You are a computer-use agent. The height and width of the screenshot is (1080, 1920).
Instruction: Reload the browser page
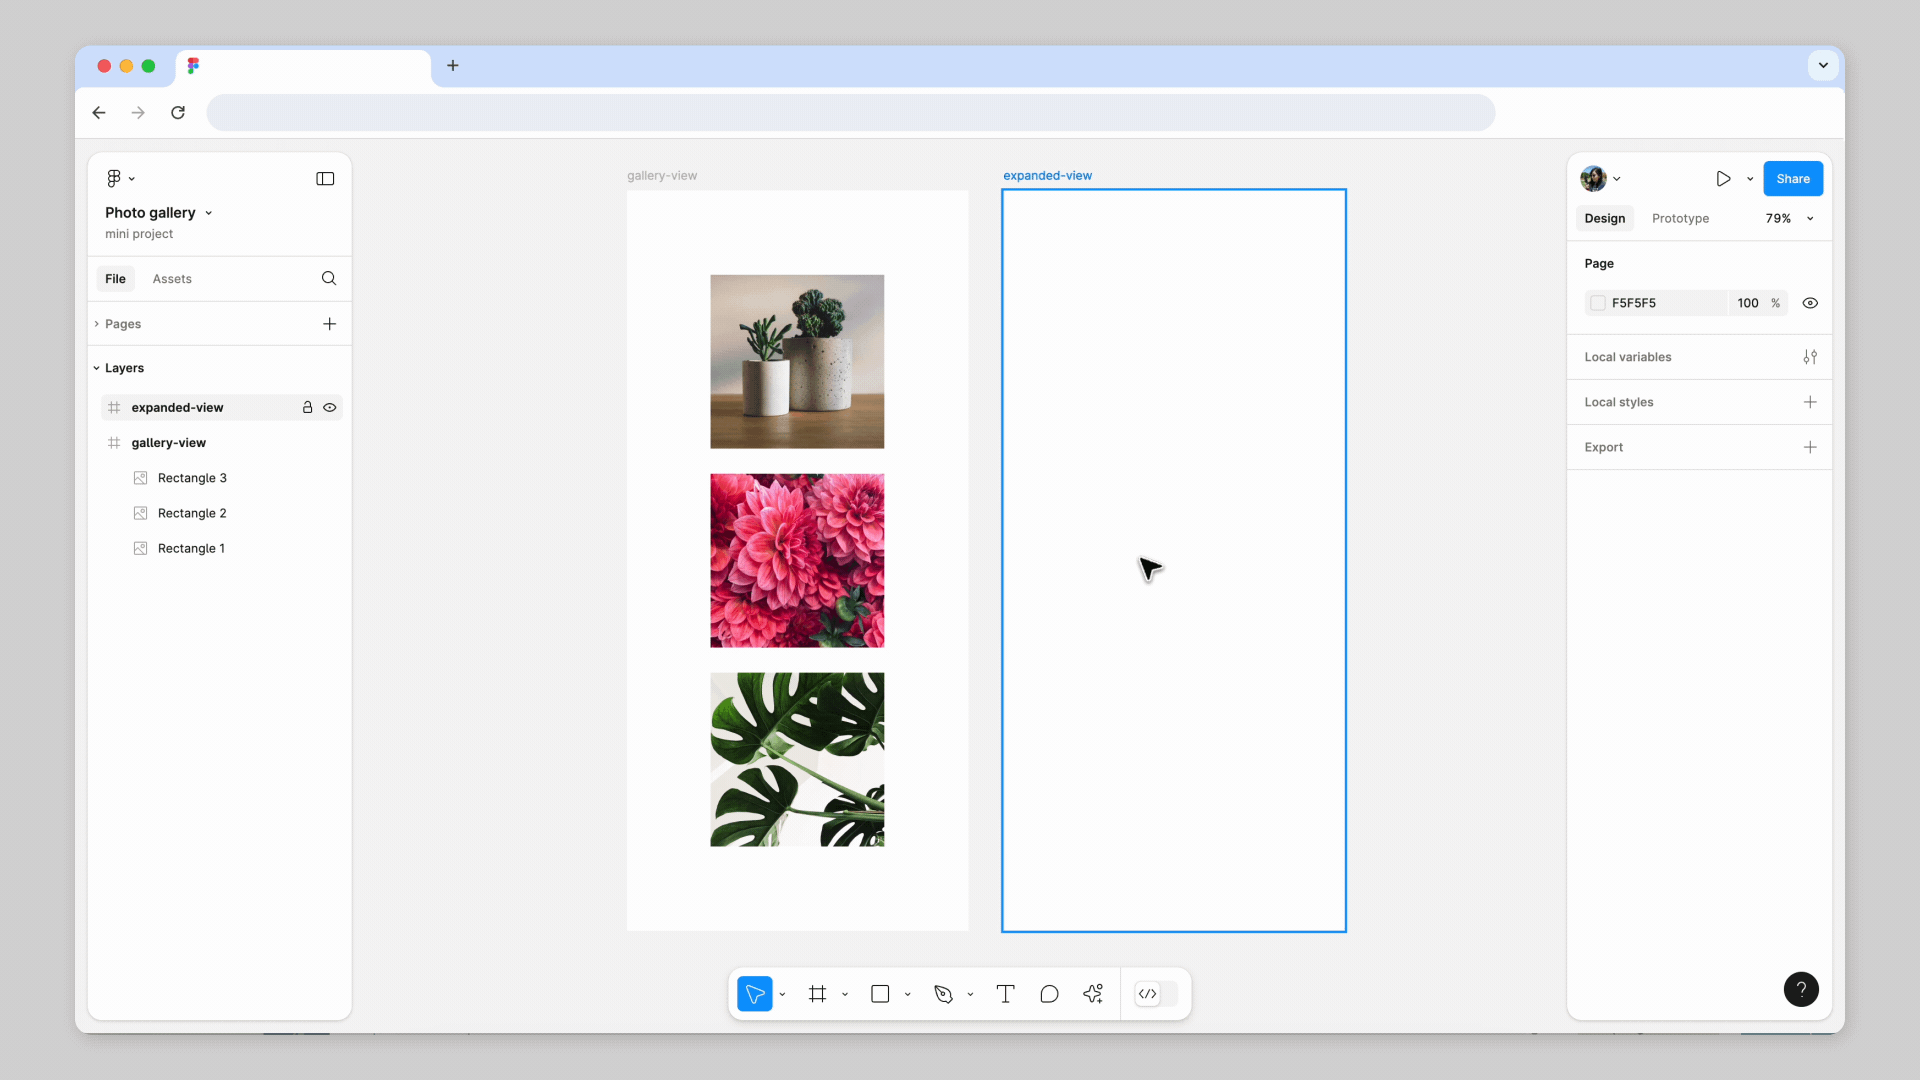(178, 112)
